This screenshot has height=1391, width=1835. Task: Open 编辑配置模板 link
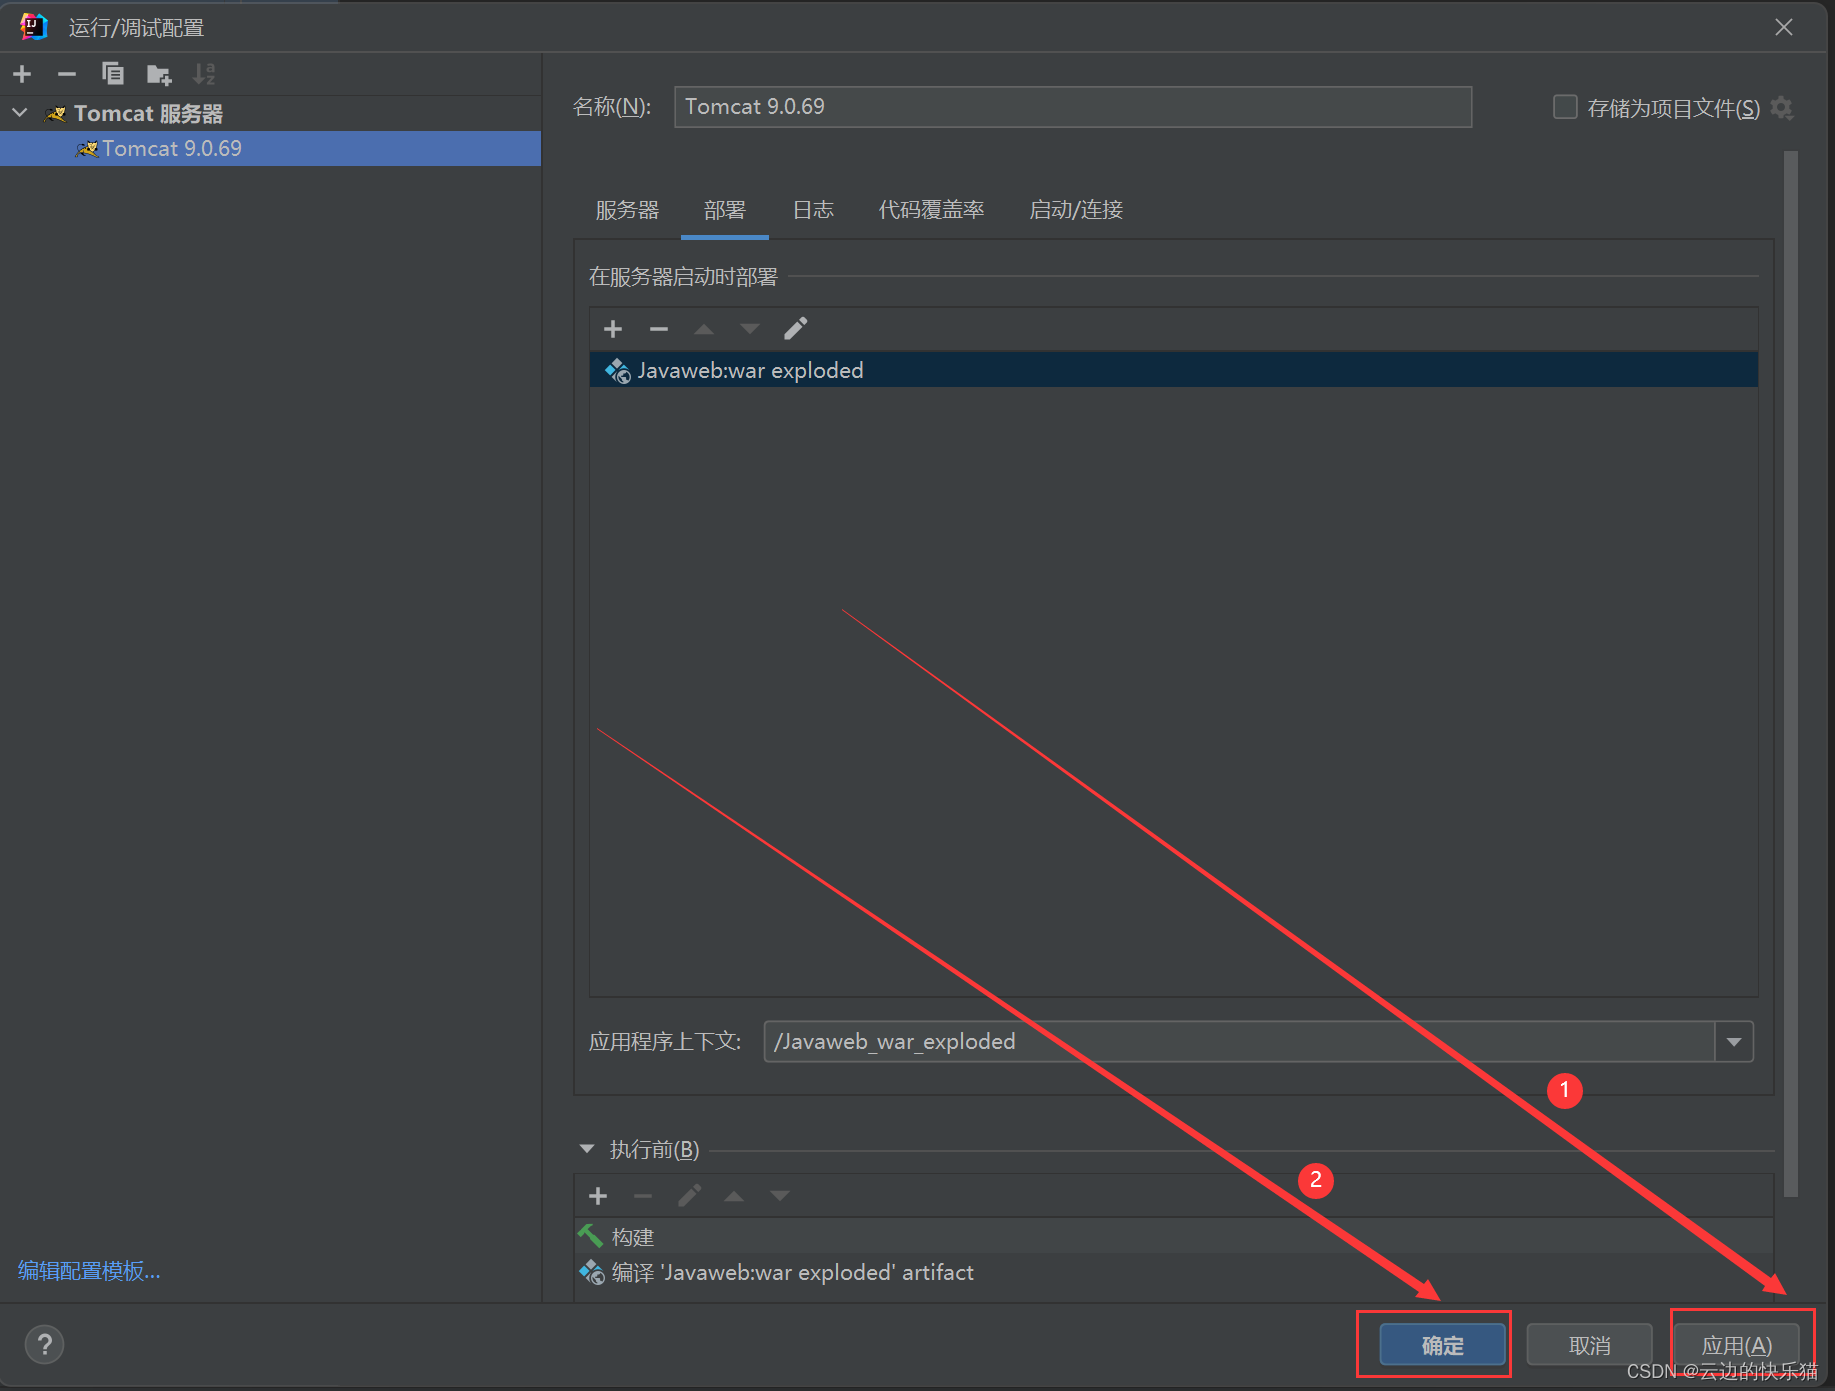pos(89,1271)
